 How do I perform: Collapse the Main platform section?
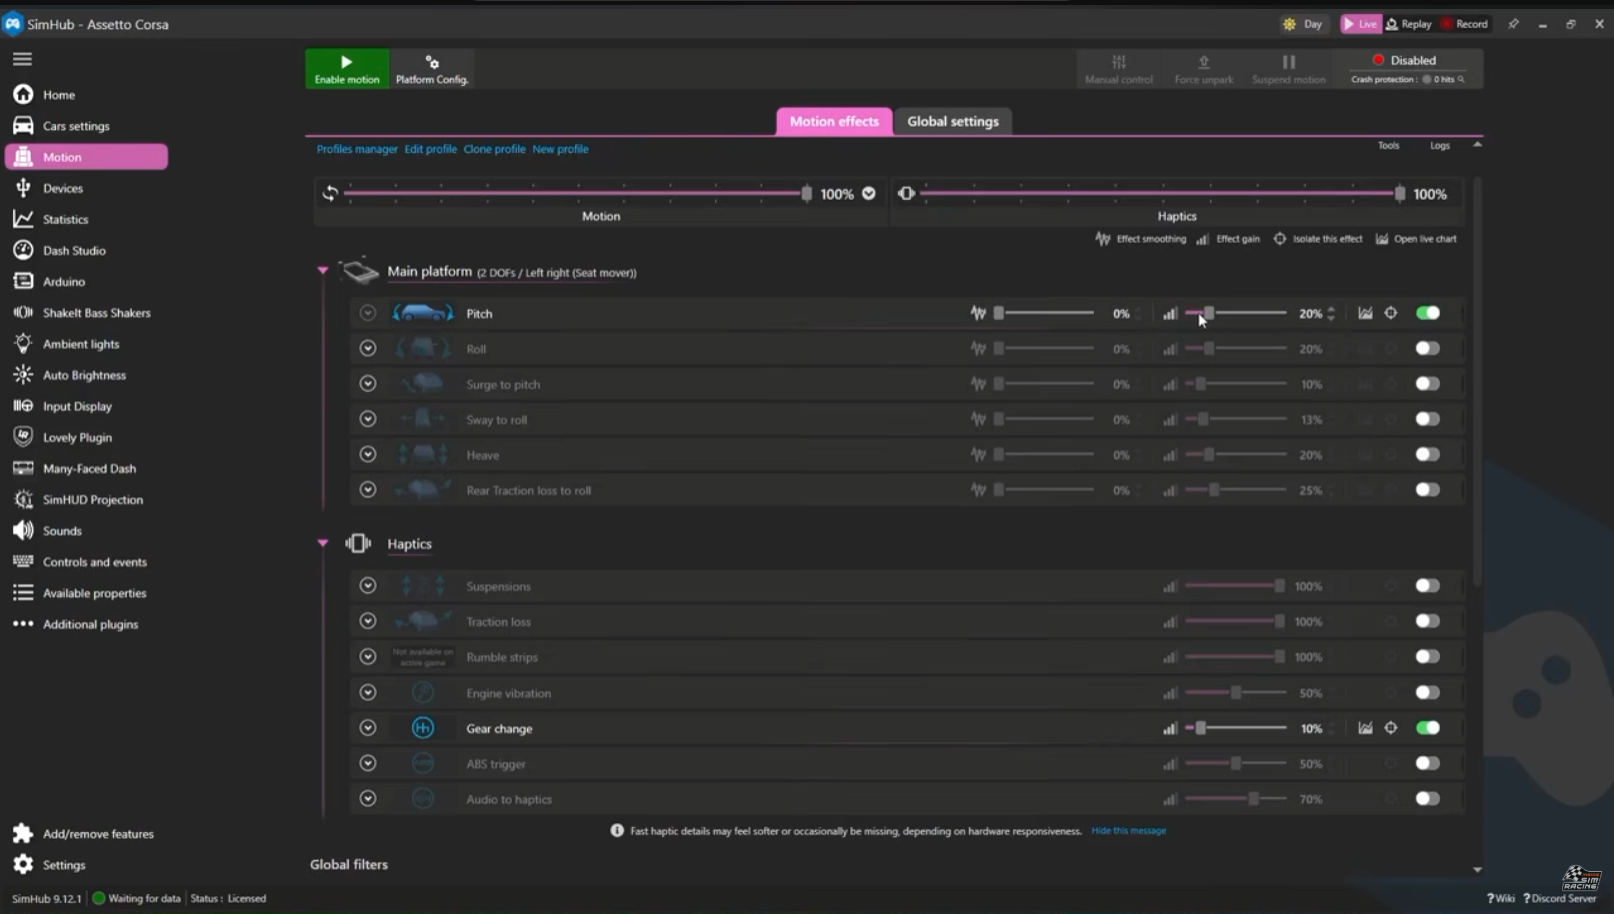pyautogui.click(x=322, y=271)
